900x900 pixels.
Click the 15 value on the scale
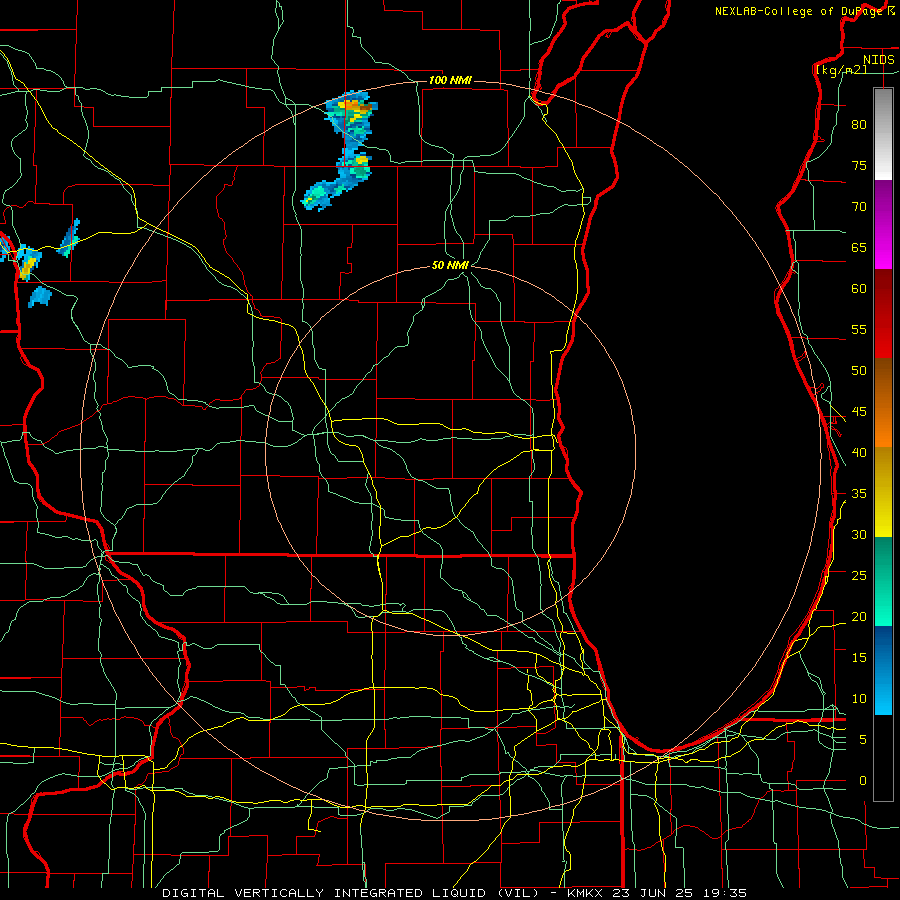click(859, 657)
